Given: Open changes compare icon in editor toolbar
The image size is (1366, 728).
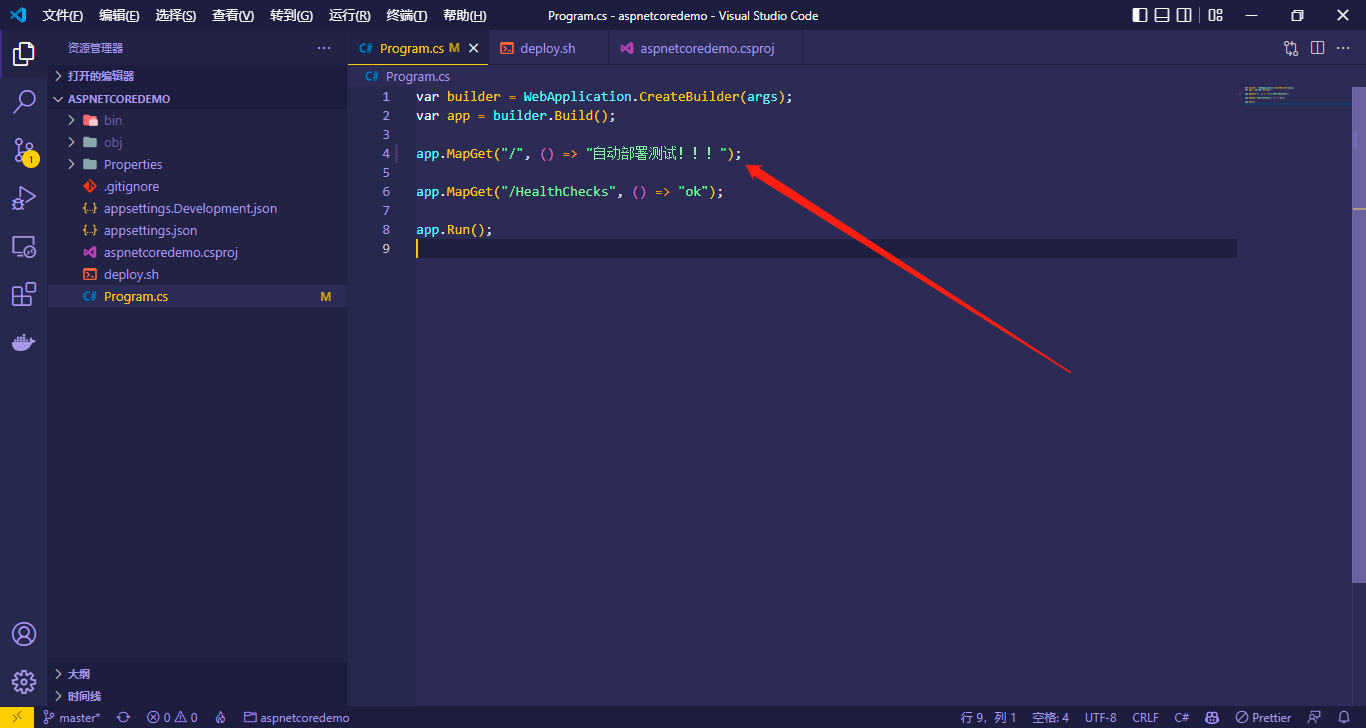Looking at the screenshot, I should [1291, 48].
